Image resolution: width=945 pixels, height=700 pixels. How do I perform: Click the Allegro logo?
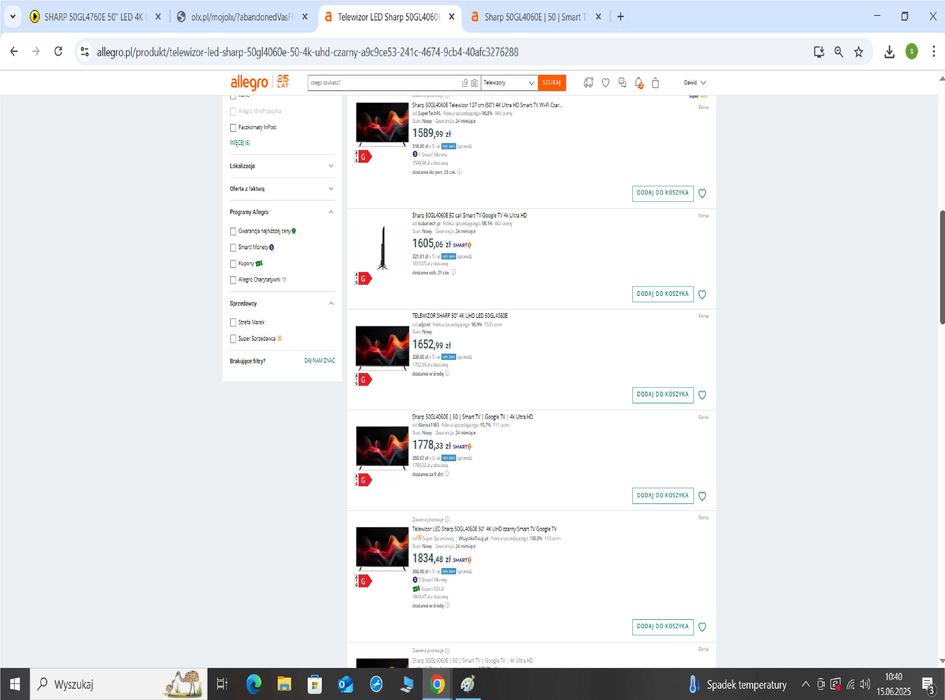click(x=249, y=82)
